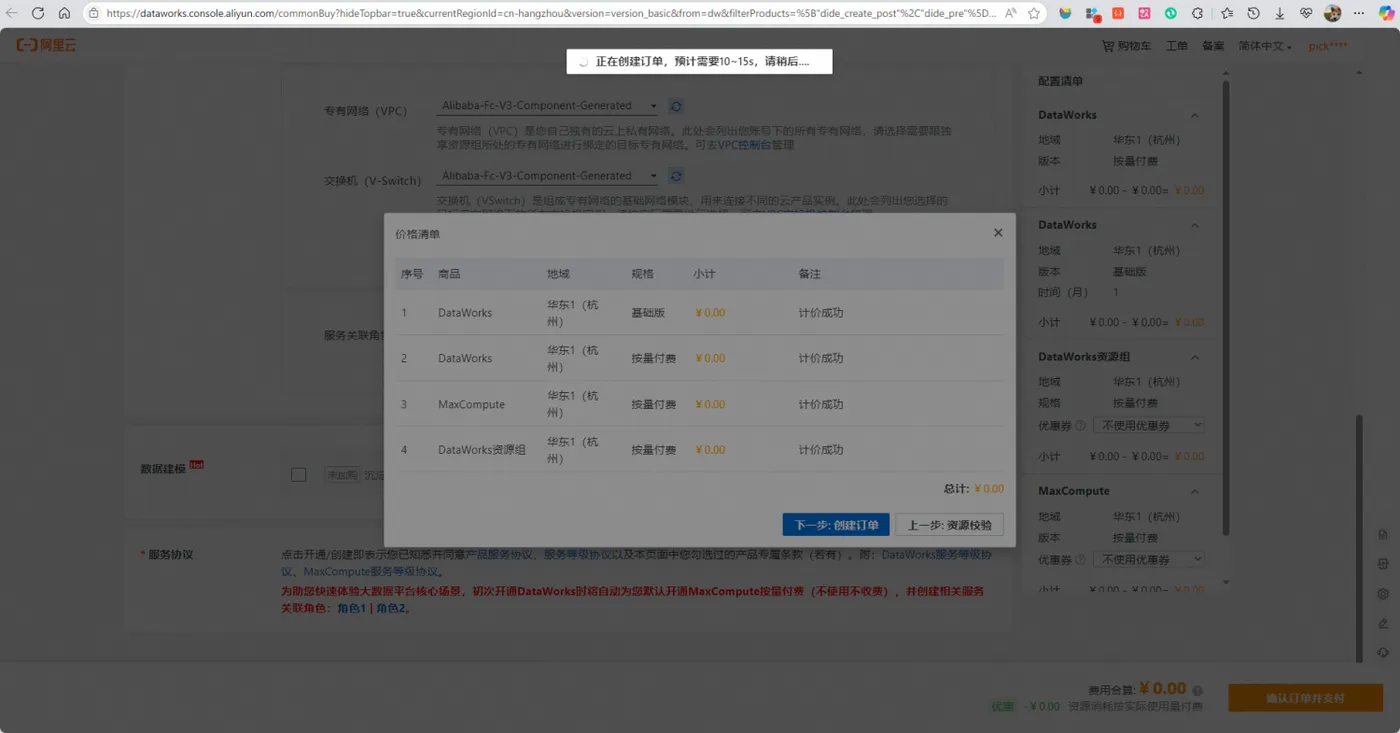The height and width of the screenshot is (733, 1400).
Task: Open the extension with the red badge
Action: [1092, 14]
